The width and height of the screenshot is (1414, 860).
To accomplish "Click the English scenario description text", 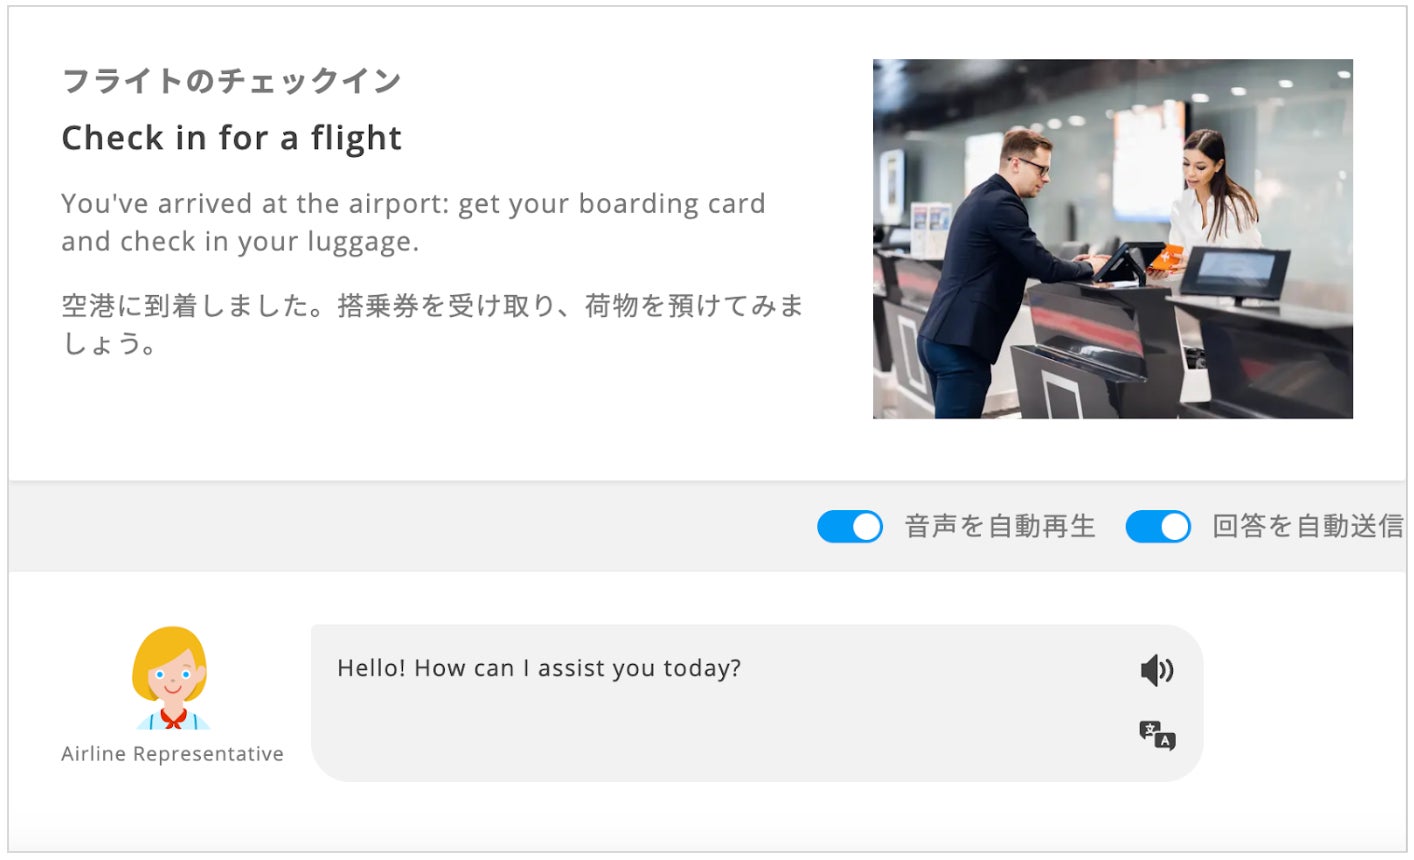I will 412,222.
